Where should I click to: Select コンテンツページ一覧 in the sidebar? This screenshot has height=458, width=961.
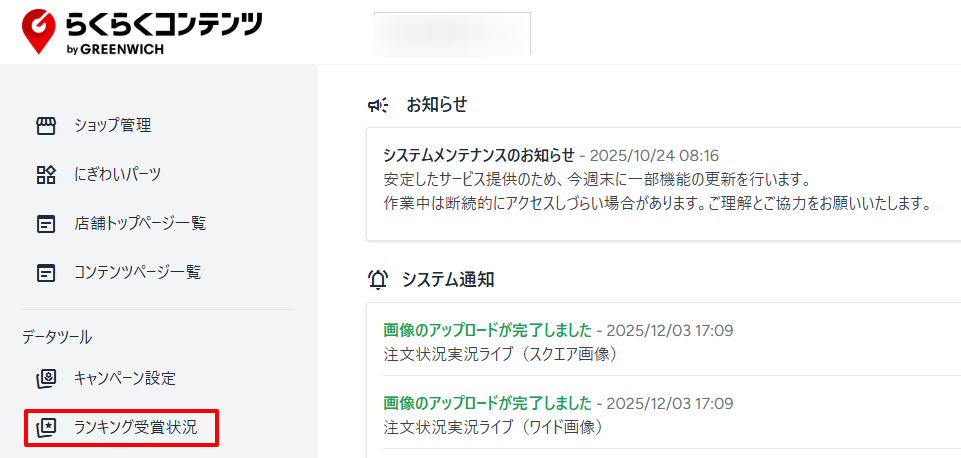(137, 272)
